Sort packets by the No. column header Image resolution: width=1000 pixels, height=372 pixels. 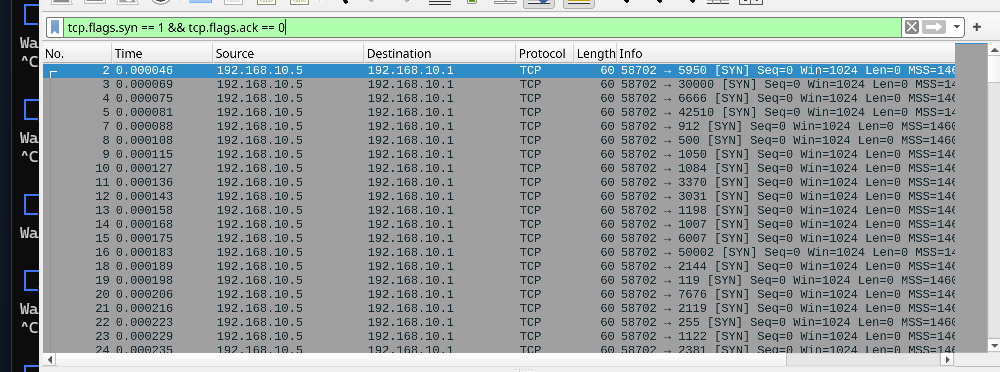[77, 54]
